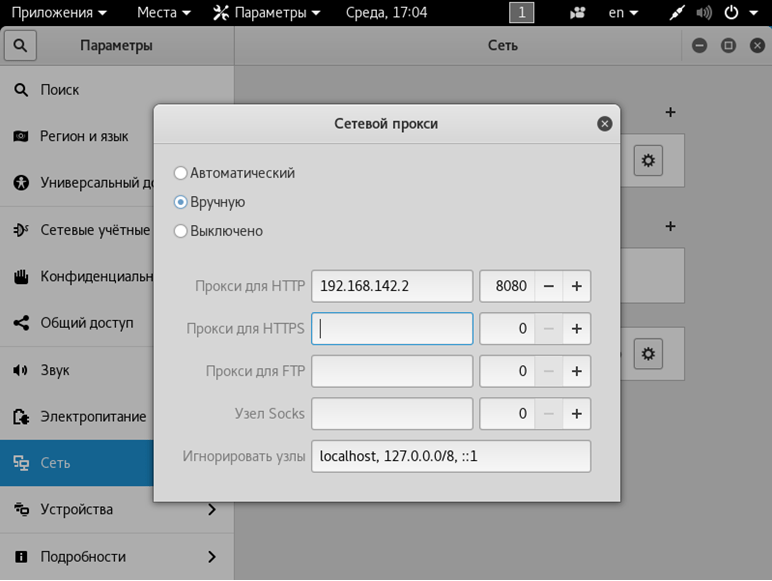Viewport: 772px width, 581px height.
Task: Open the en keyboard layout dropdown
Action: [624, 13]
